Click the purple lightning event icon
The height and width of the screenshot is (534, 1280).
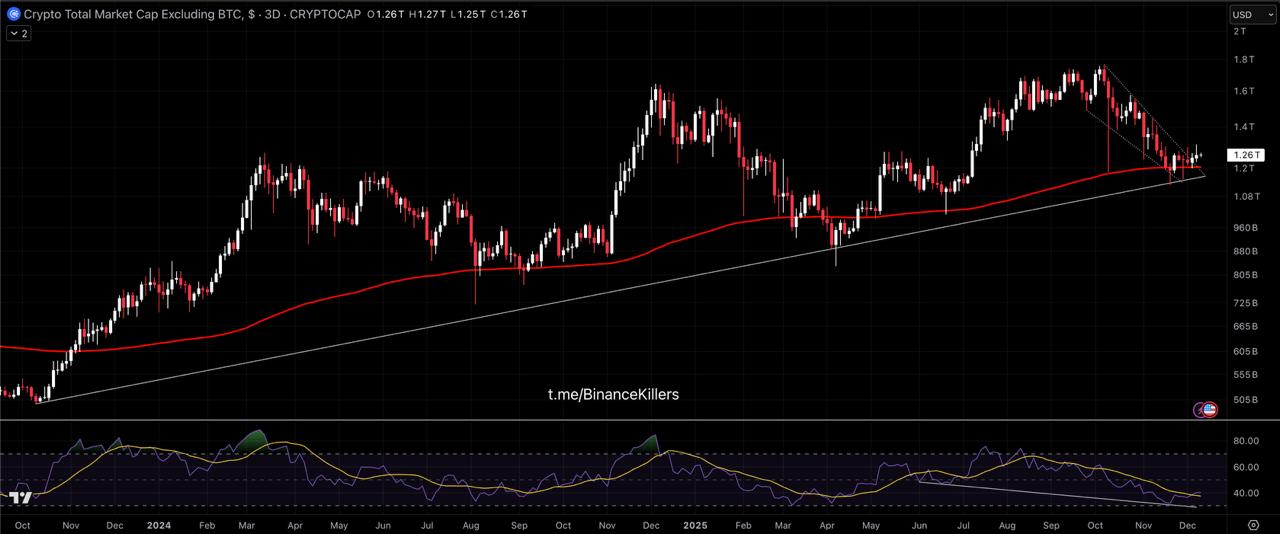[x=1198, y=409]
